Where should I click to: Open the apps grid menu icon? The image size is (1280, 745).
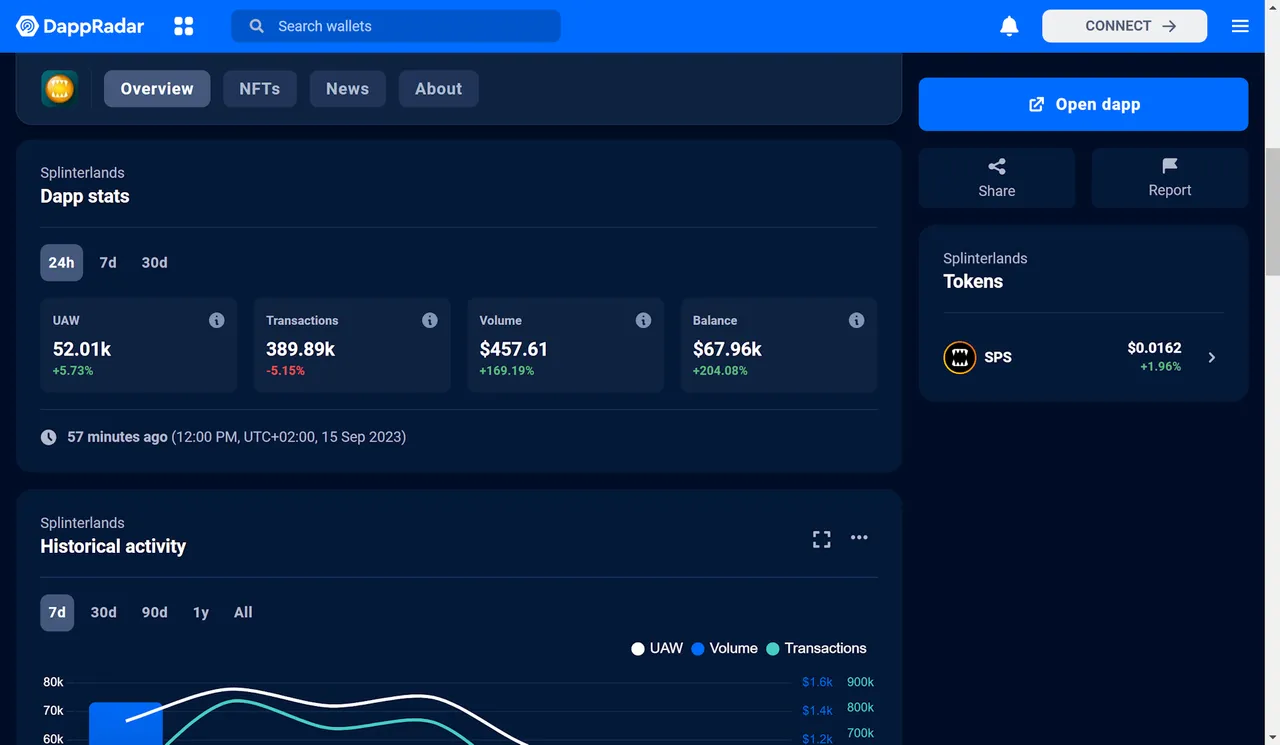[184, 26]
